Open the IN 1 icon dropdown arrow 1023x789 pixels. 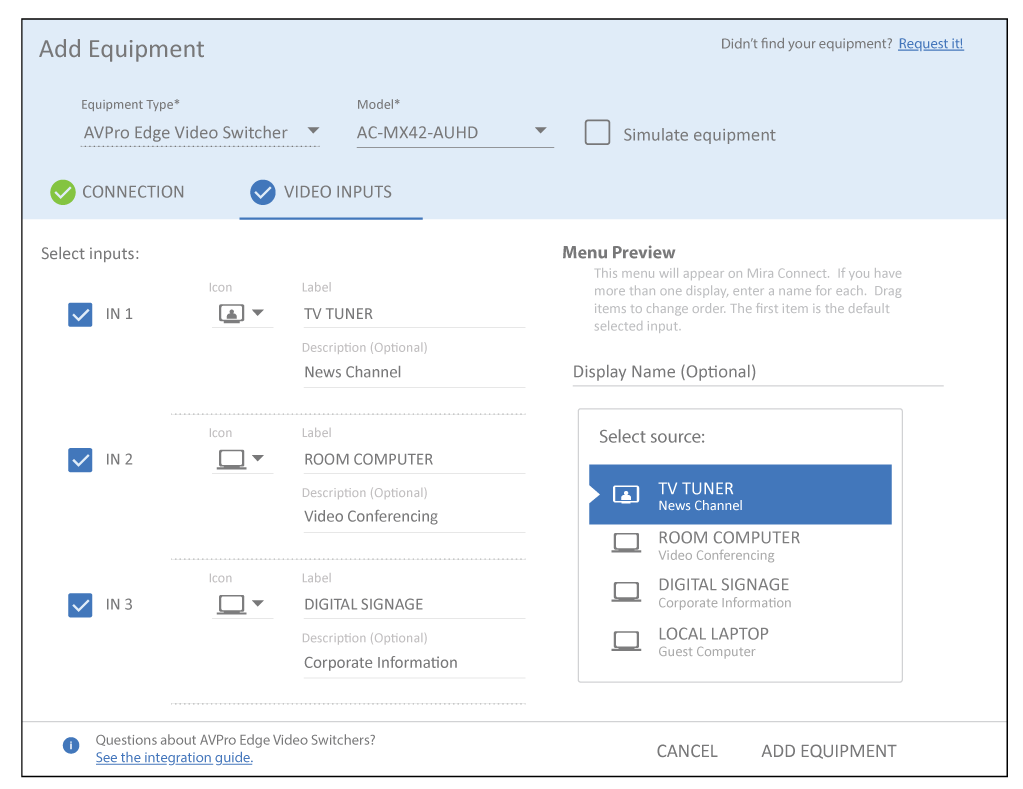(258, 313)
